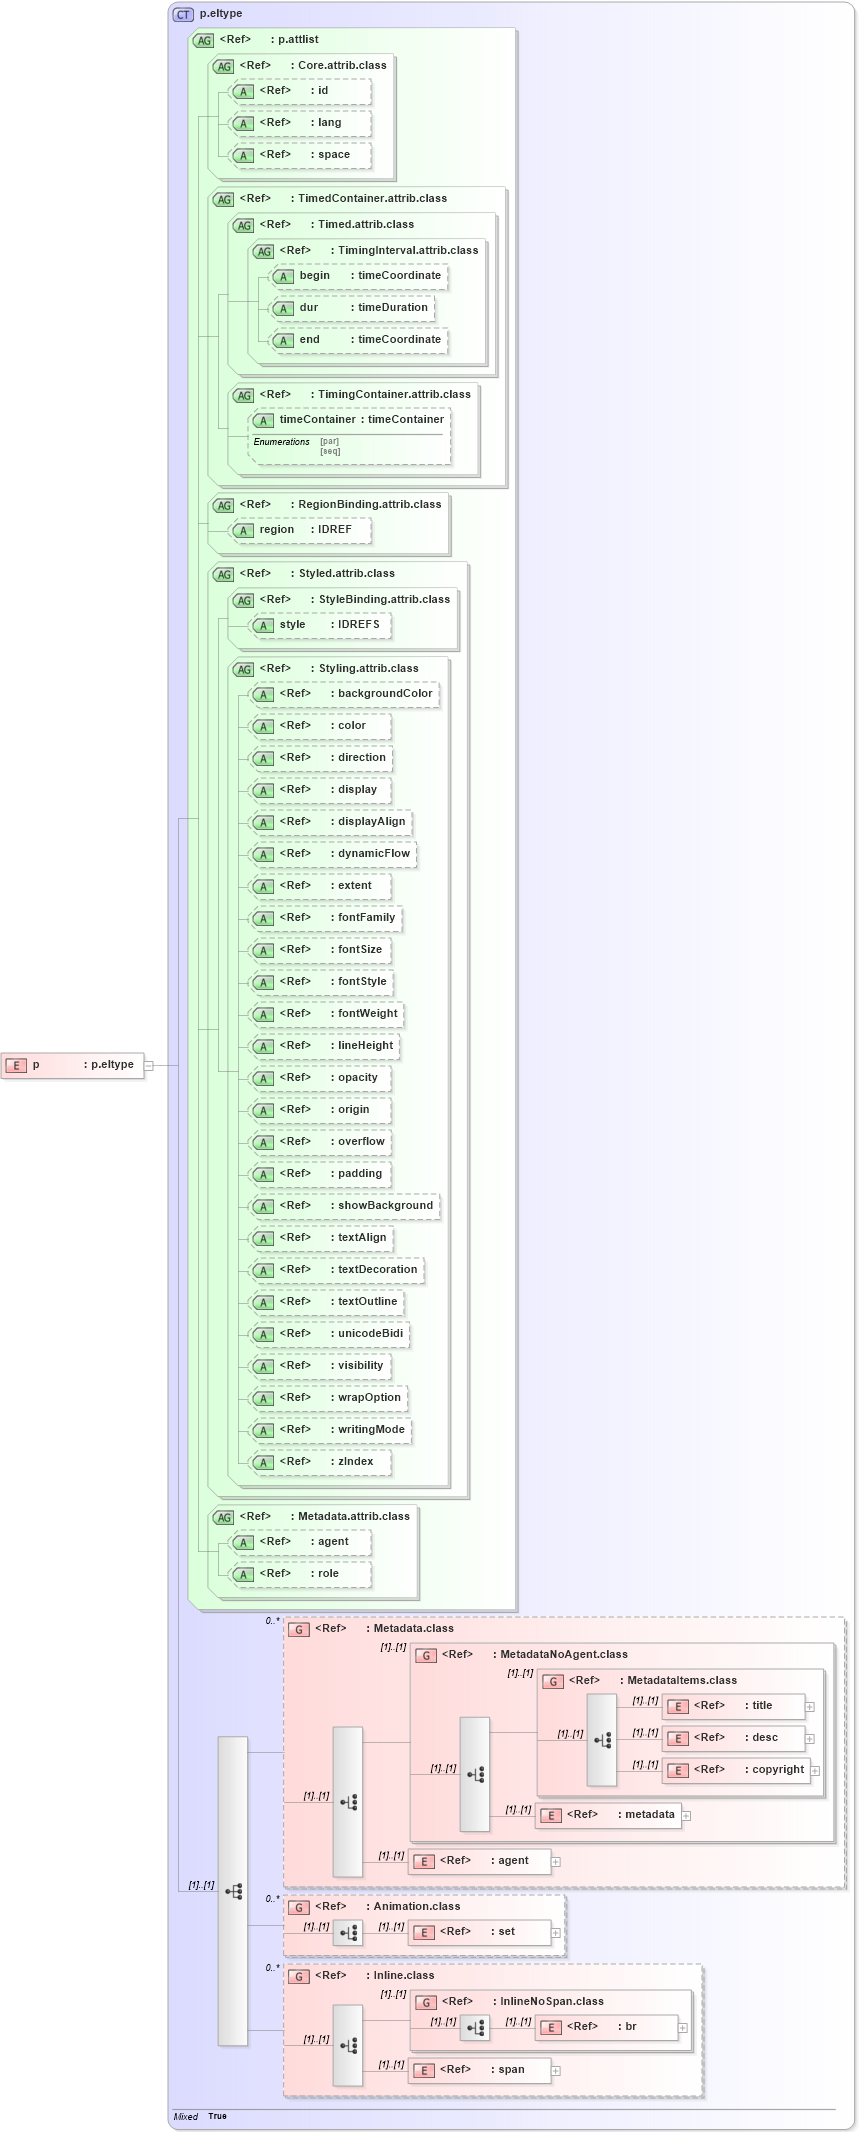859x2132 pixels.
Task: Click the A icon of the end attribute
Action: pyautogui.click(x=283, y=341)
